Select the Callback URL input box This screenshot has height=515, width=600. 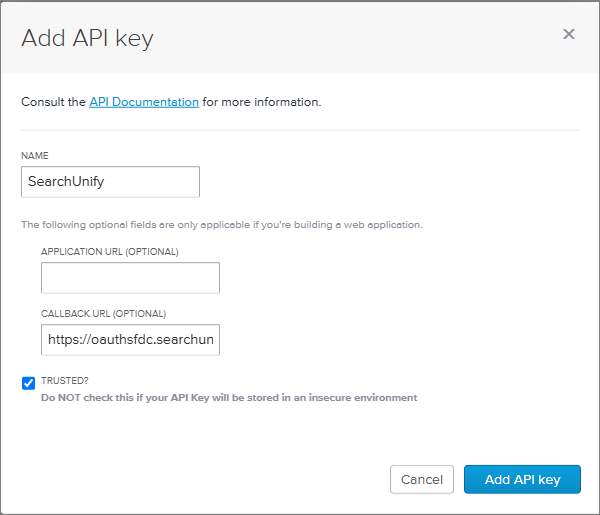click(x=130, y=340)
